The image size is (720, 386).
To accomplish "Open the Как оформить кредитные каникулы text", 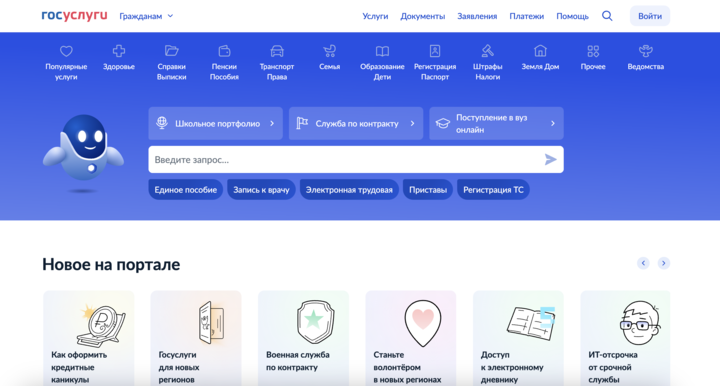I will pos(79,367).
